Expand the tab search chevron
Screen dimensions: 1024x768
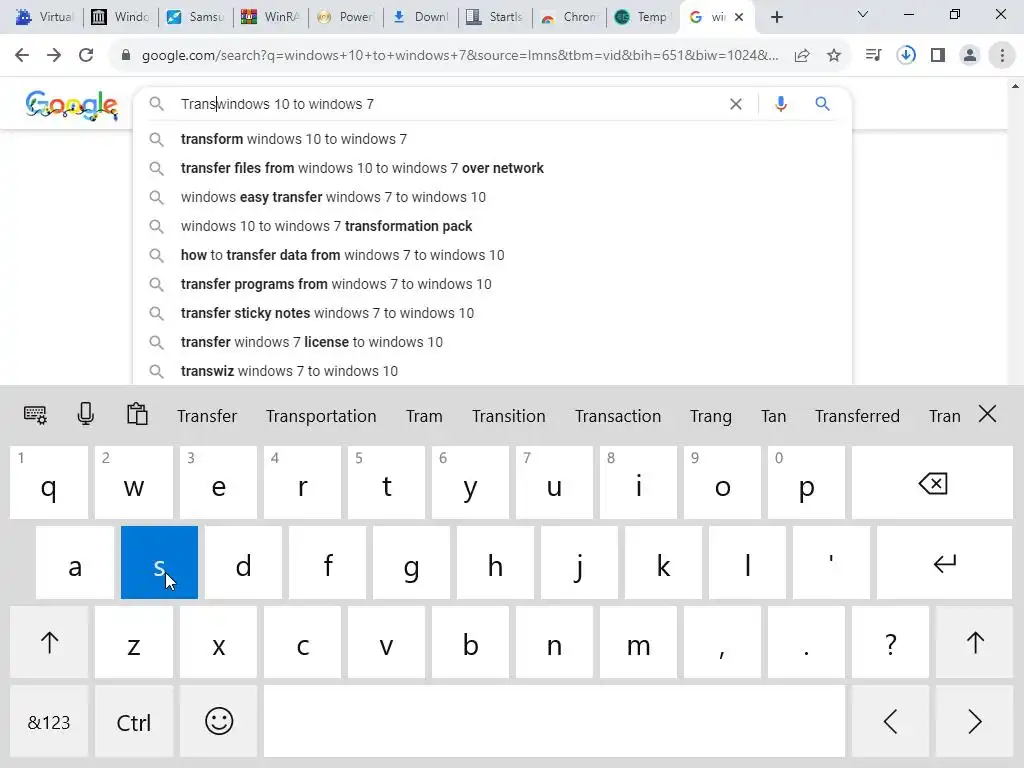863,14
